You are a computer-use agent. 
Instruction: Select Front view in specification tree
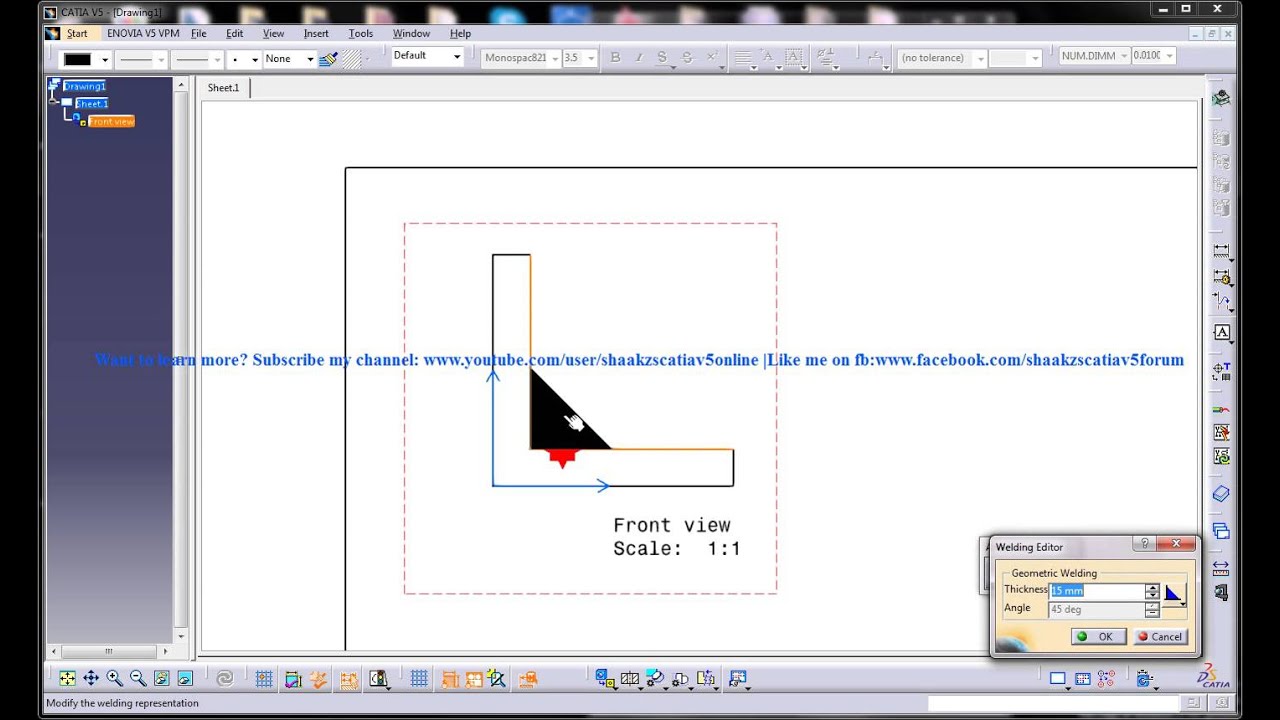pyautogui.click(x=111, y=122)
